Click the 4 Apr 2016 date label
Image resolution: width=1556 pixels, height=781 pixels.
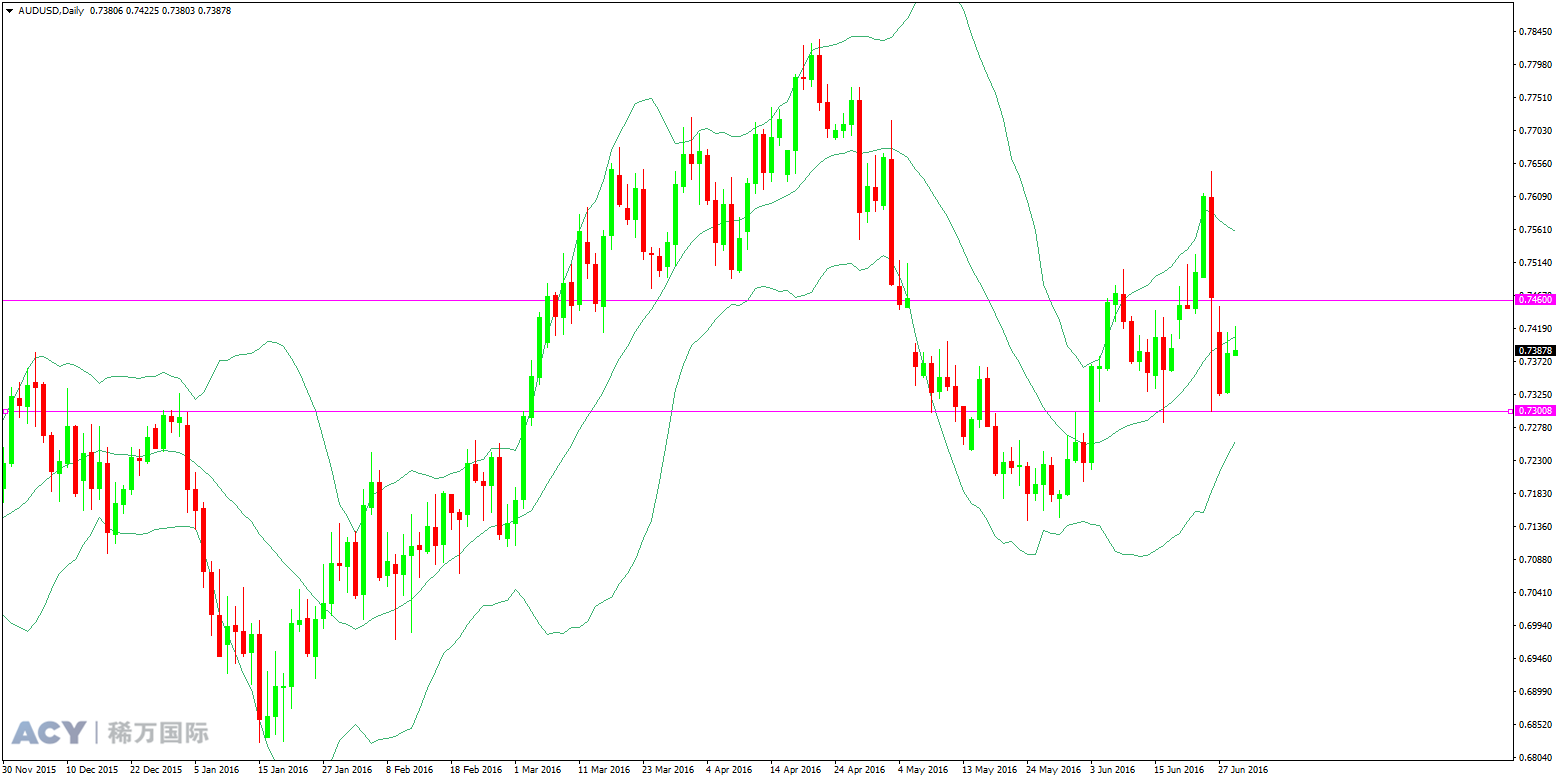[729, 771]
